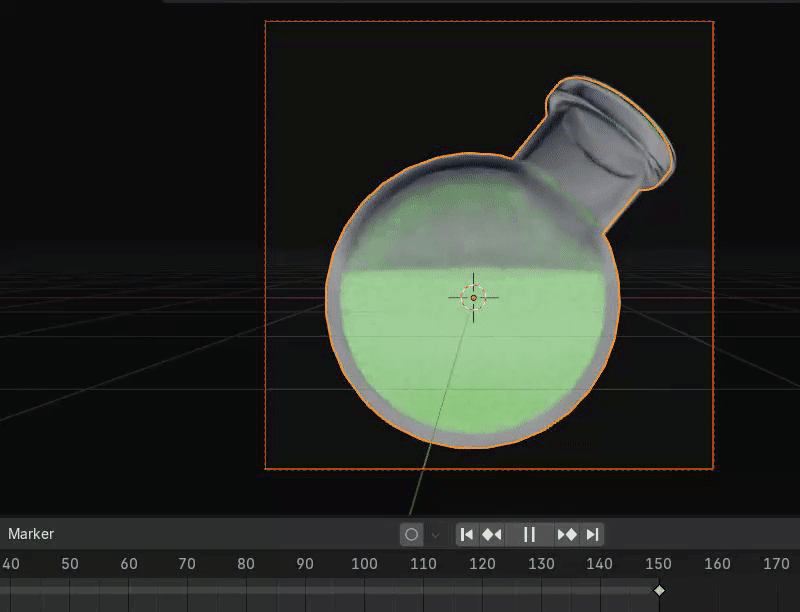Viewport: 800px width, 612px height.
Task: Click frame 80 on the timeline ruler
Action: pos(246,564)
